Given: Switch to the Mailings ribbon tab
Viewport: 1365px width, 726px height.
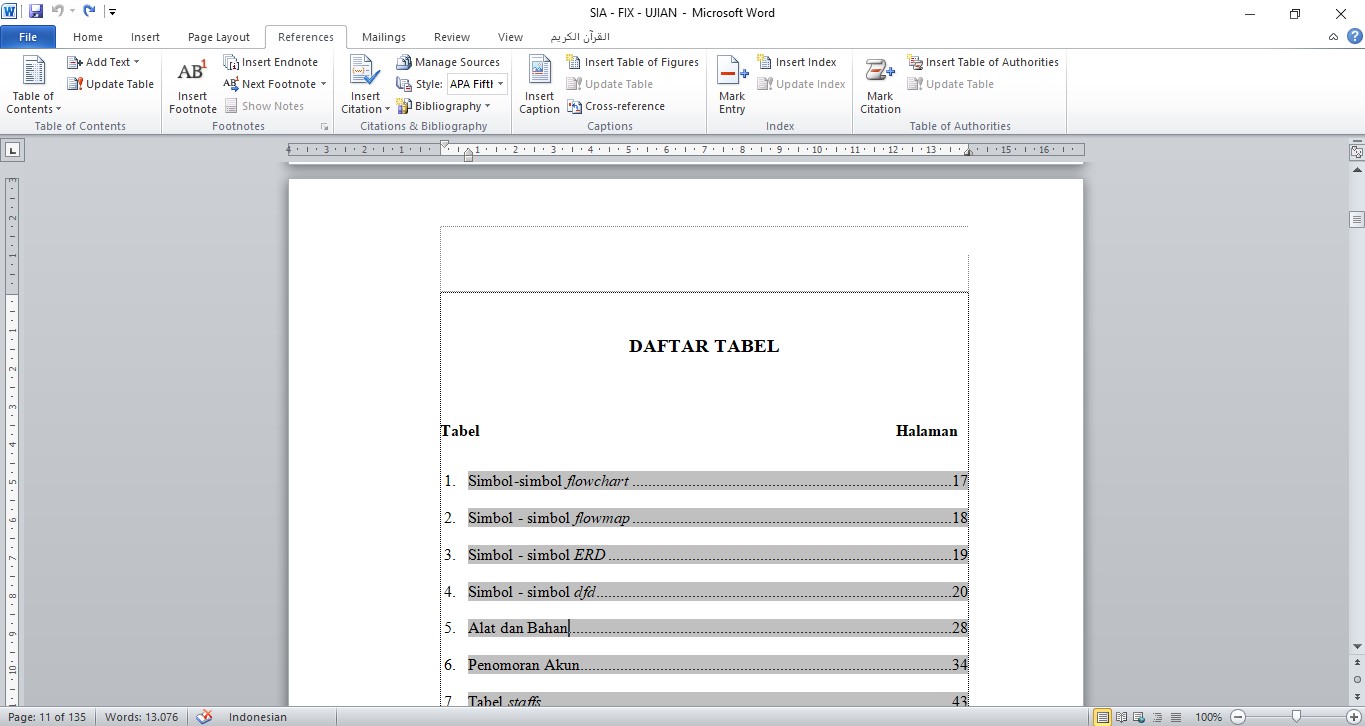Looking at the screenshot, I should point(383,36).
